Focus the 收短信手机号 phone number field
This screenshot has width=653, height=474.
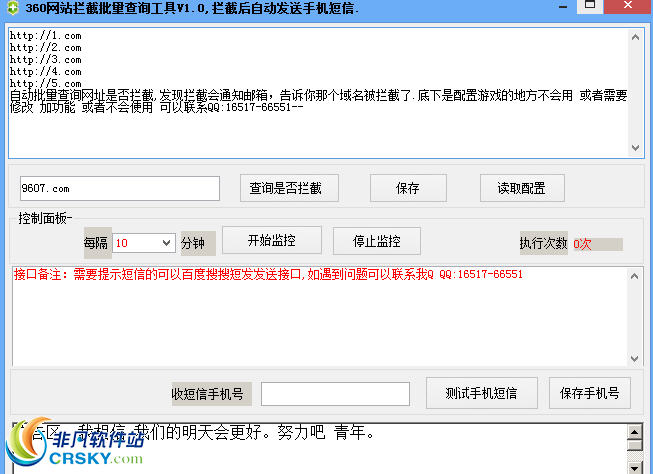click(335, 394)
